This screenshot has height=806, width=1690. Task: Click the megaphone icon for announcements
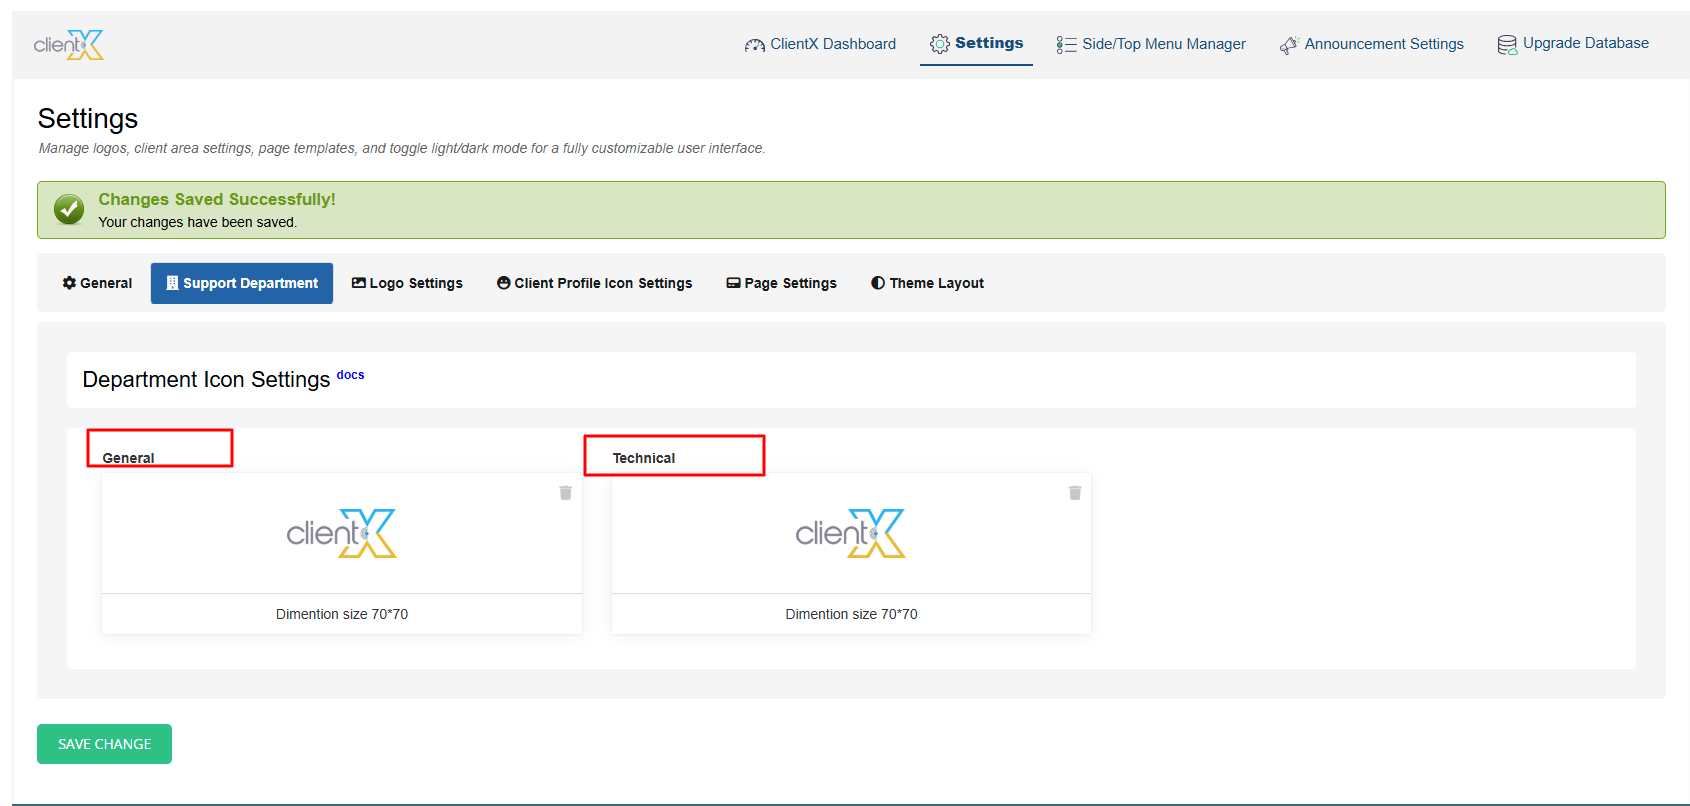tap(1288, 45)
